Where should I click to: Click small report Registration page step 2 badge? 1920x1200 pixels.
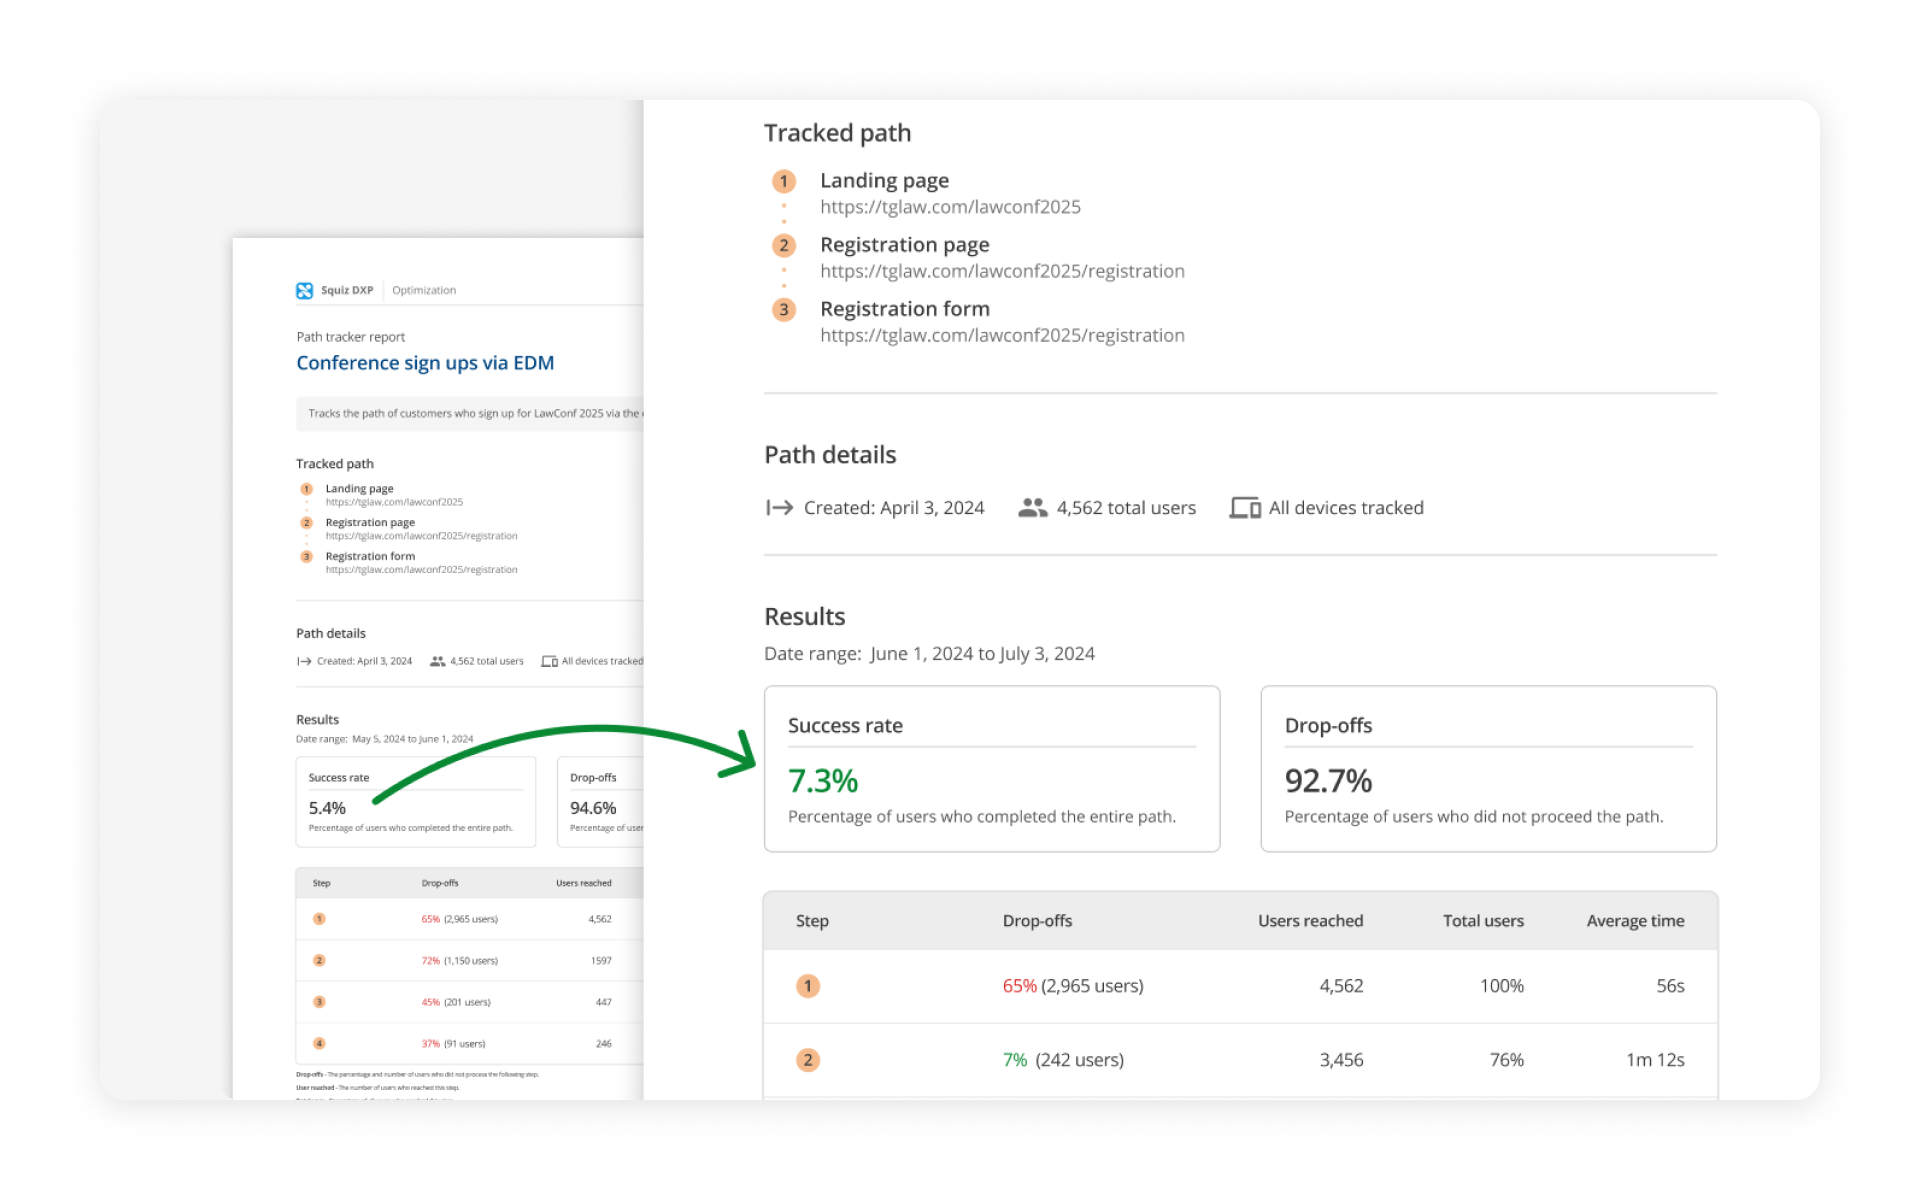point(306,523)
